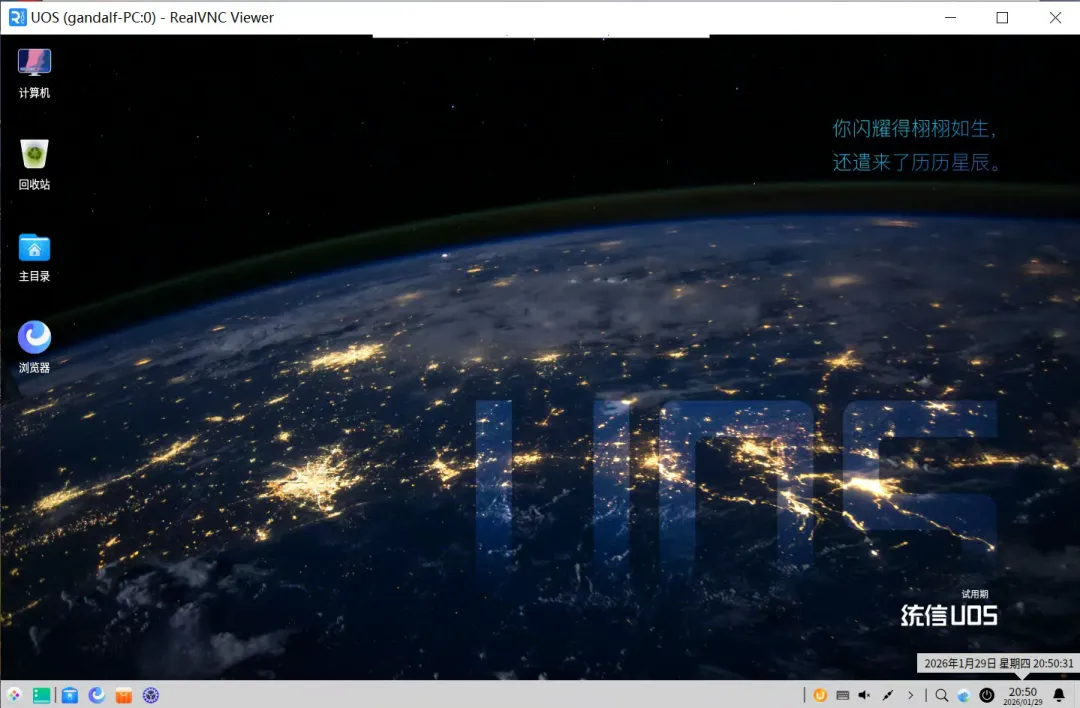Close the RealVNC Viewer window
Screen dimensions: 1080x708
1055,17
